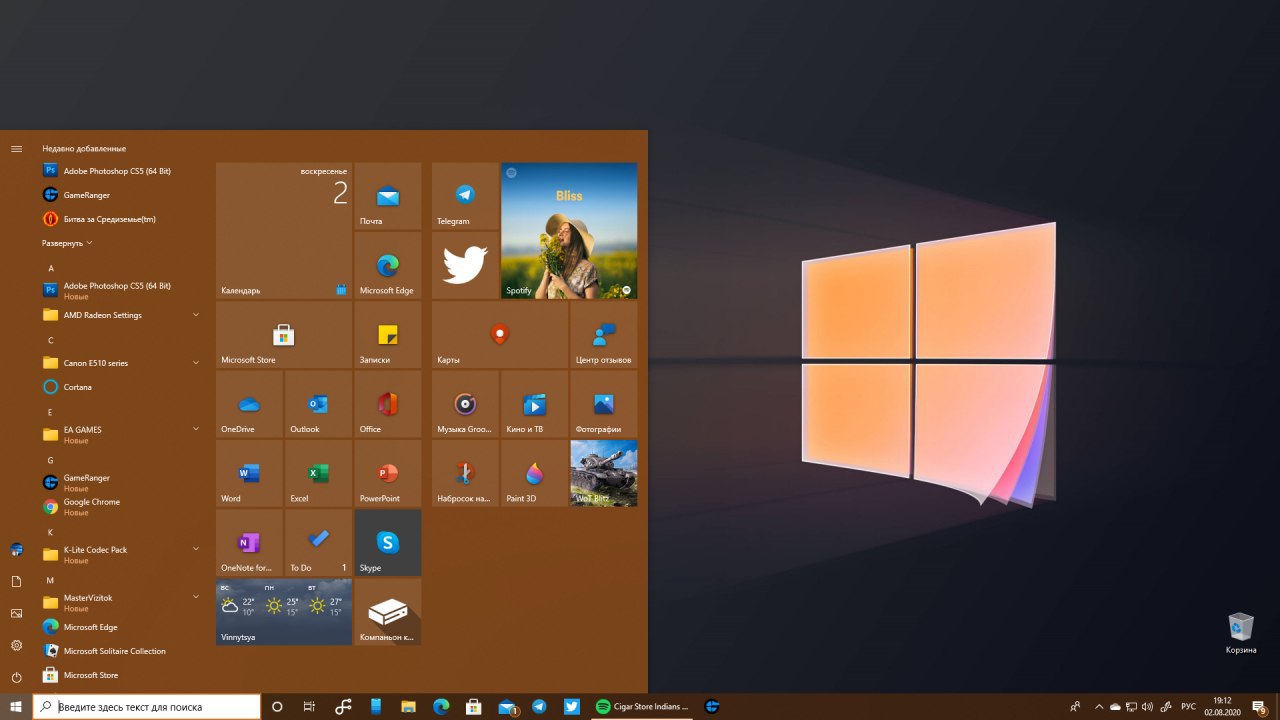1280x720 pixels.
Task: Open the Microsoft Store tile
Action: (x=284, y=335)
